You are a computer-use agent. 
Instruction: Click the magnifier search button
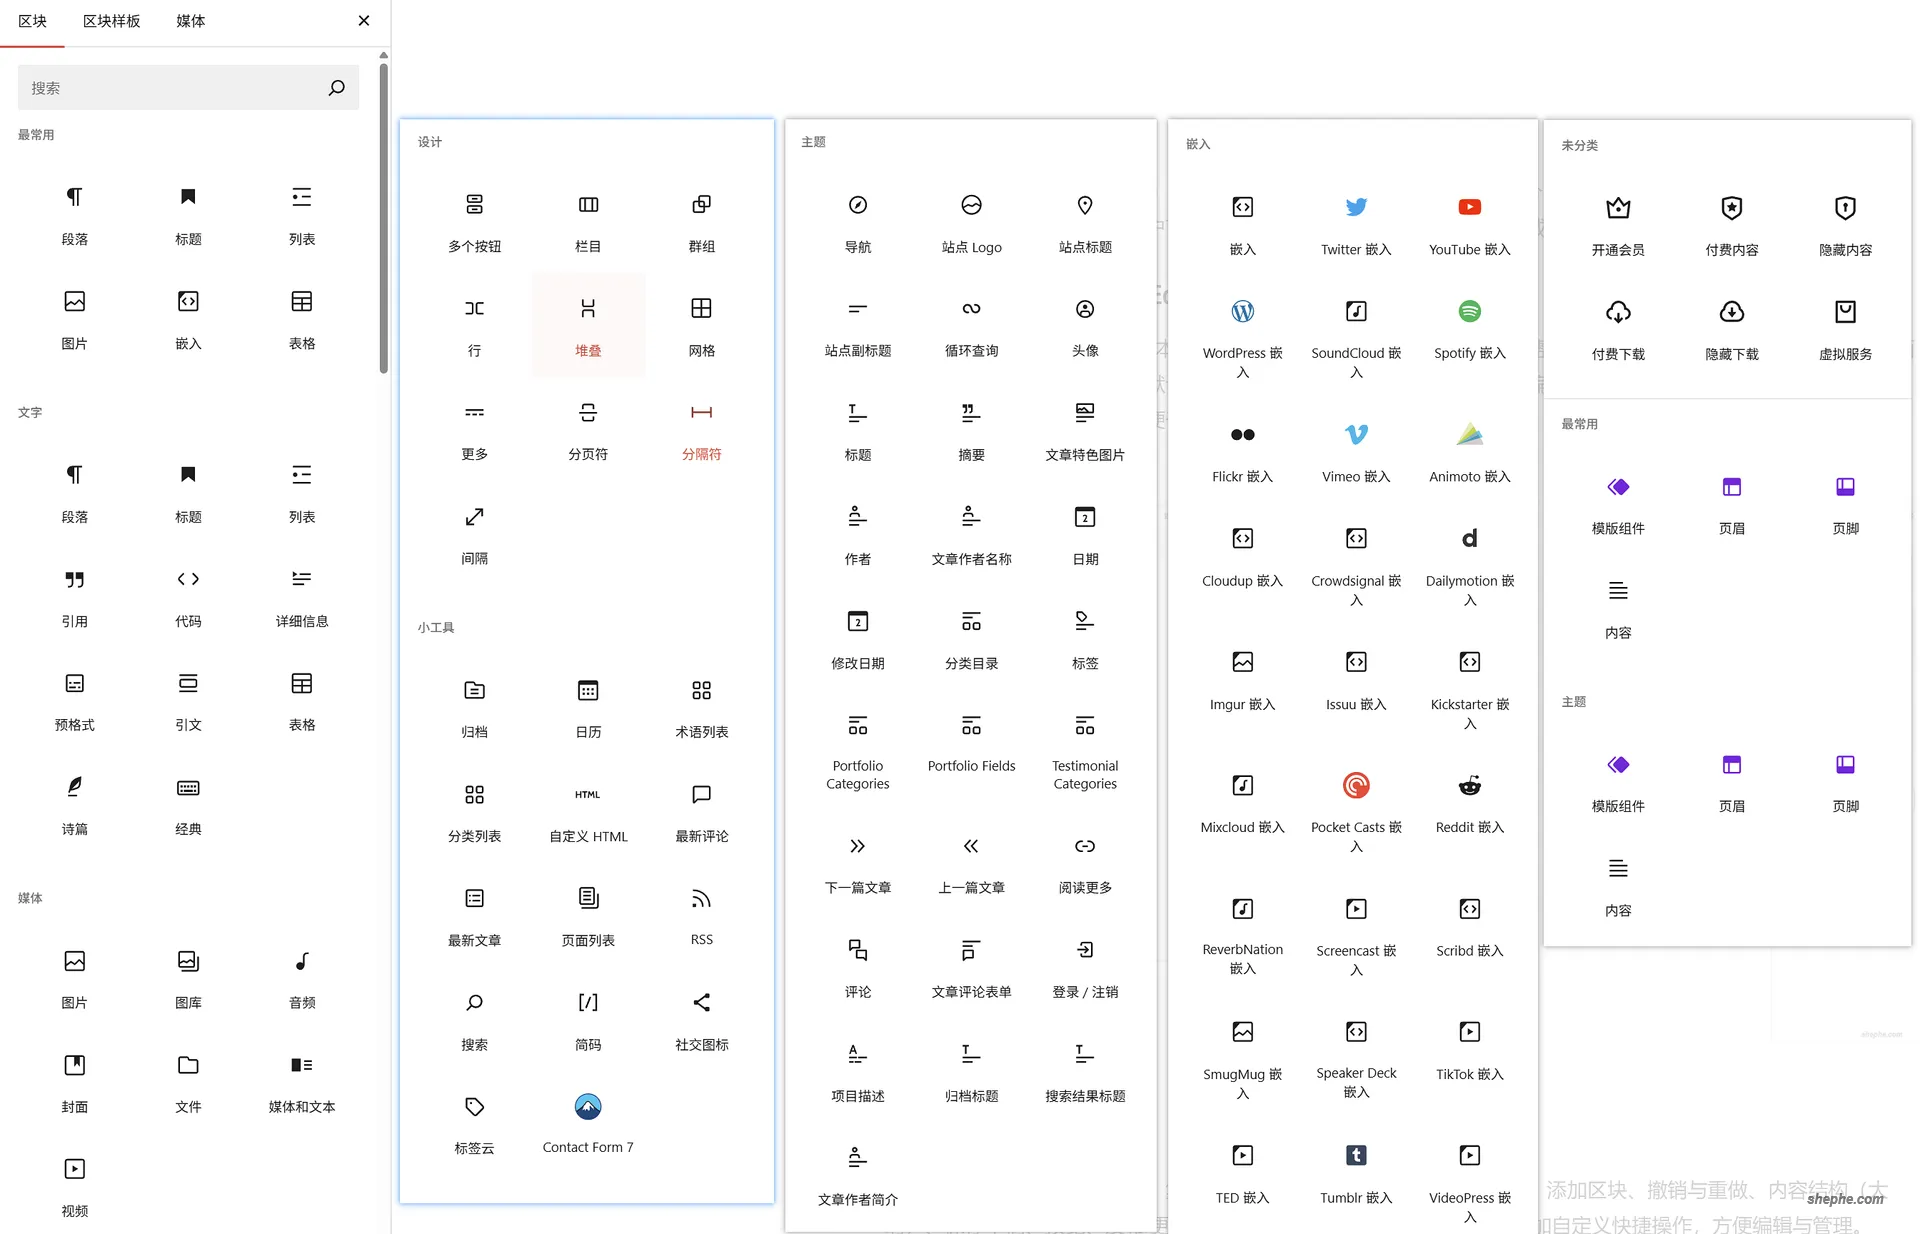click(x=337, y=88)
